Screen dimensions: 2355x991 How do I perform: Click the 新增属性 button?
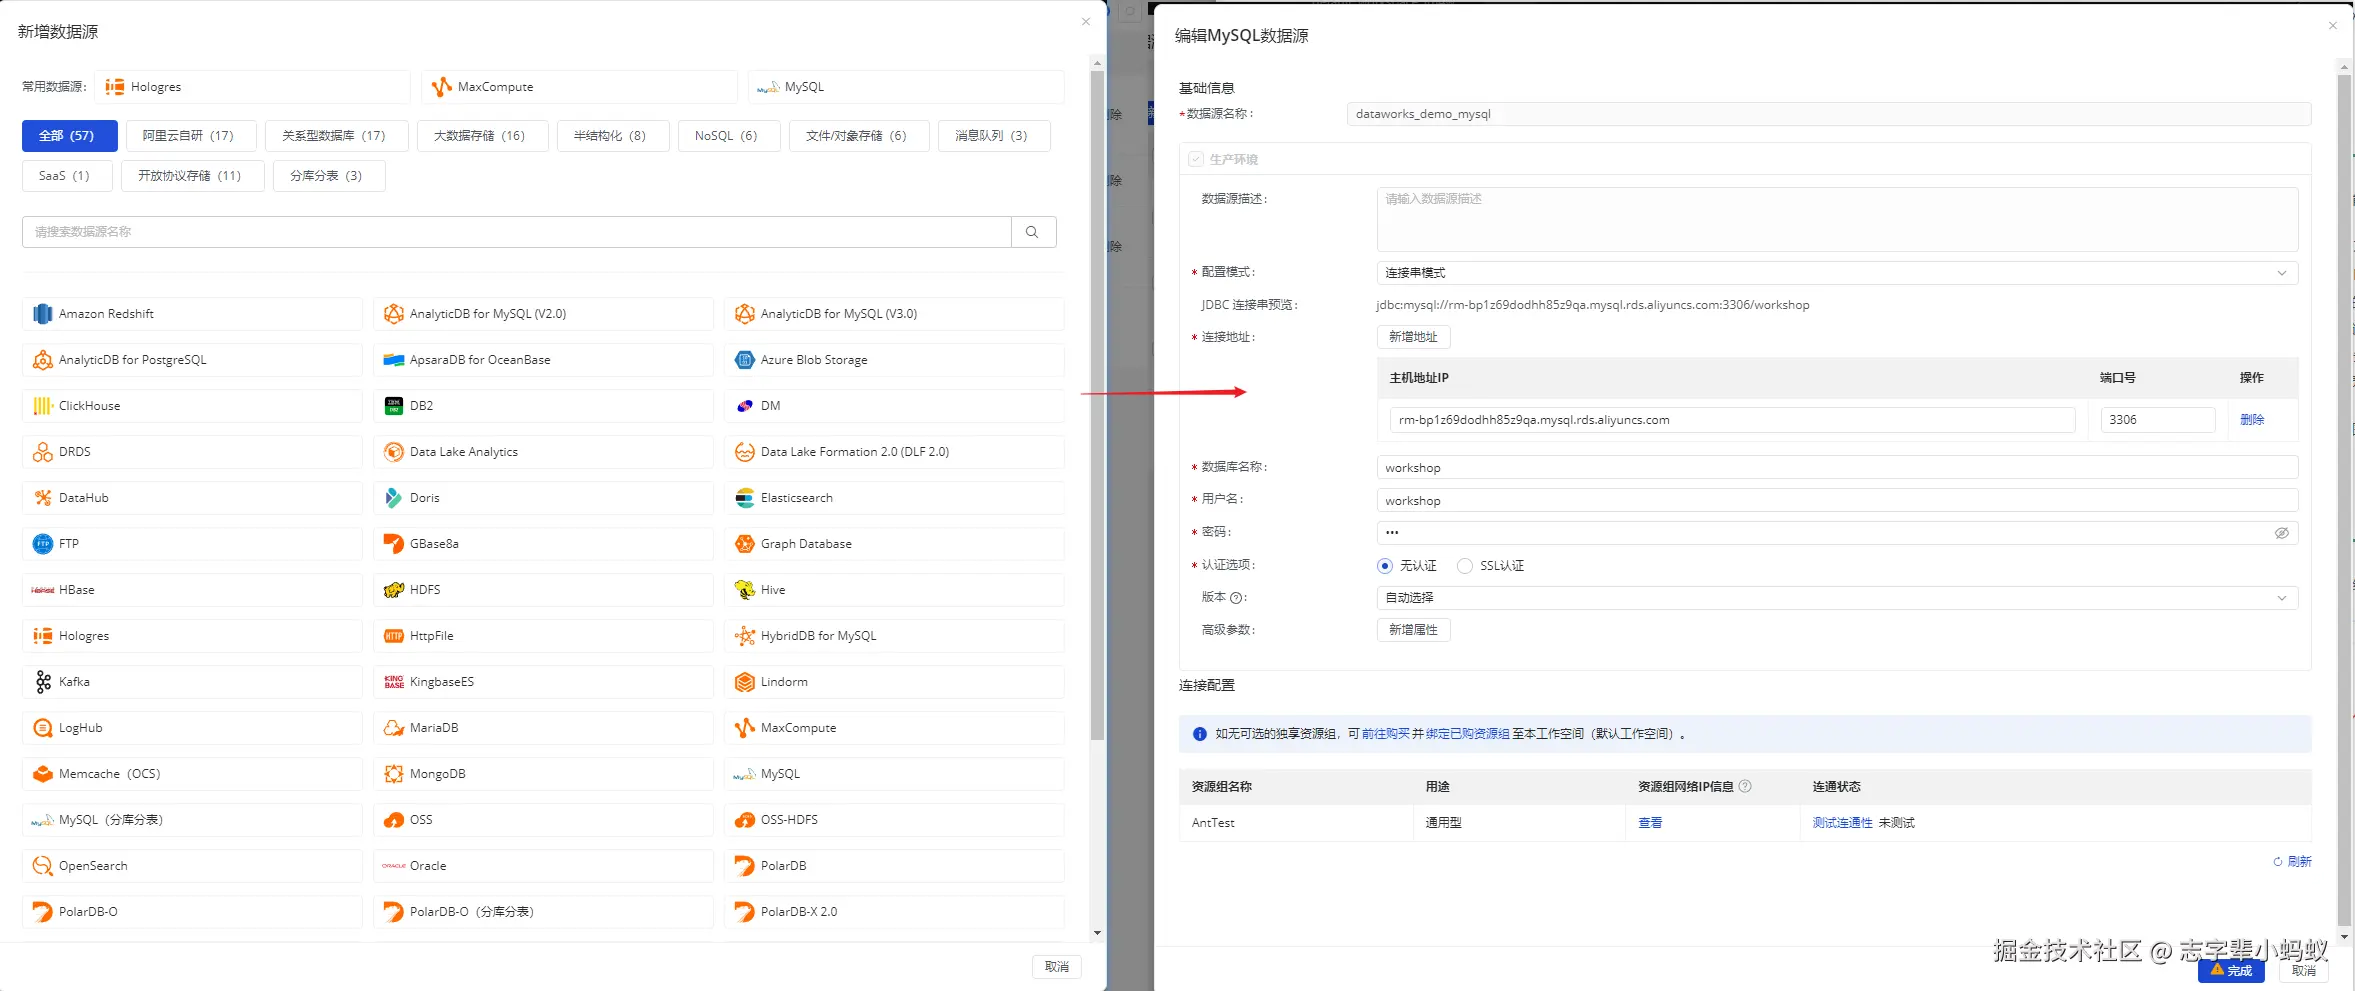point(1413,630)
